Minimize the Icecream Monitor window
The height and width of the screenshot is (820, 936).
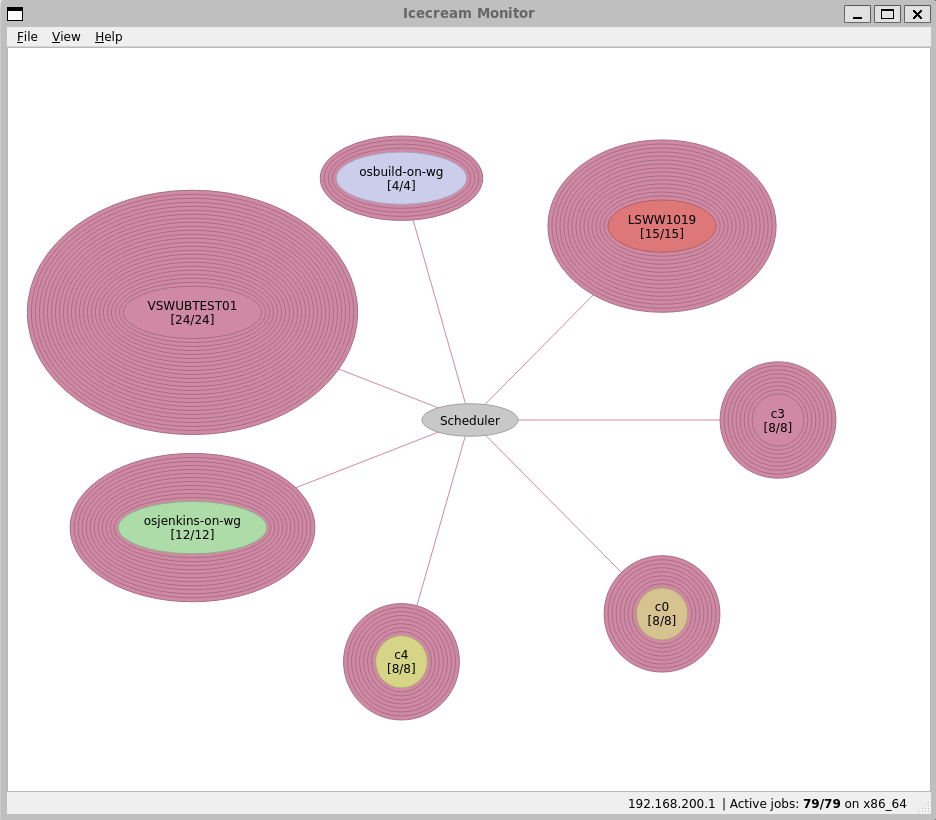coord(857,14)
